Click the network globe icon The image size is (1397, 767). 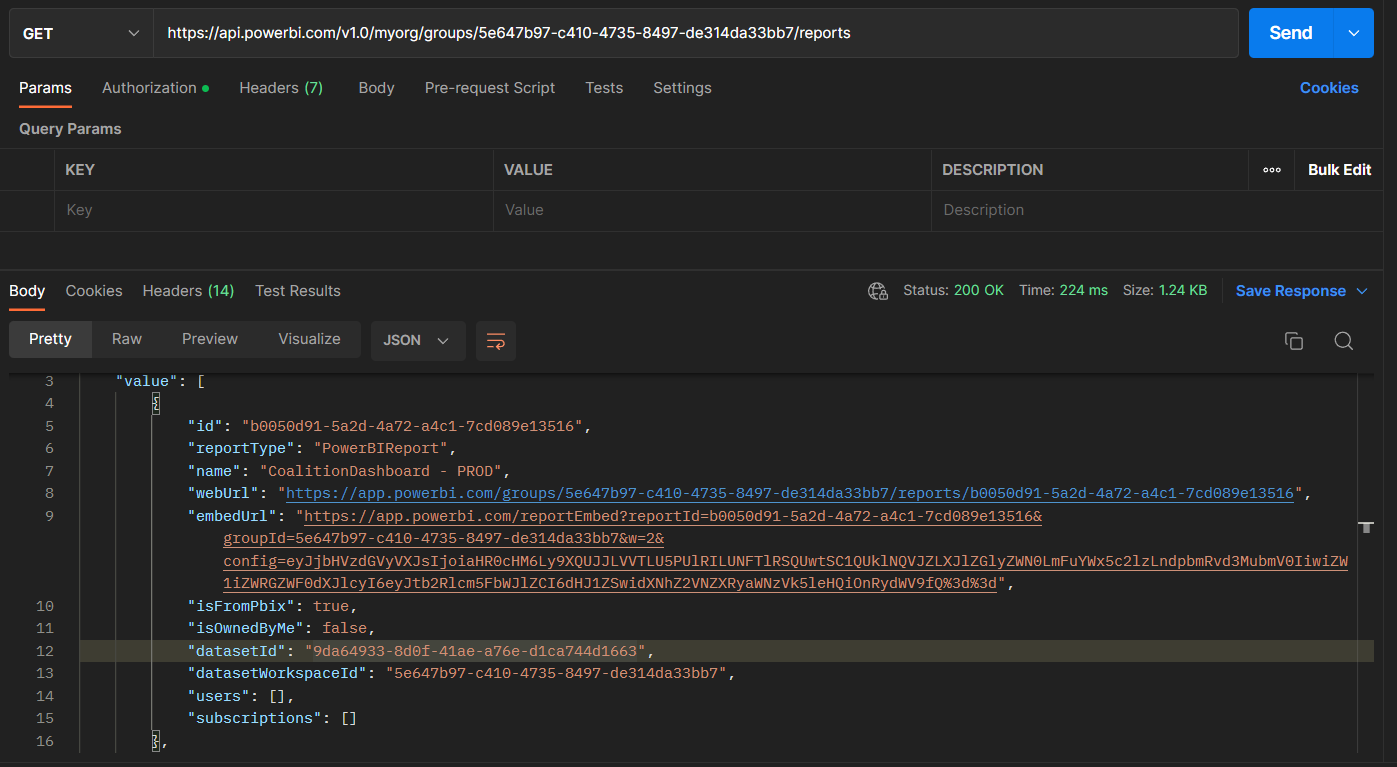[x=878, y=291]
